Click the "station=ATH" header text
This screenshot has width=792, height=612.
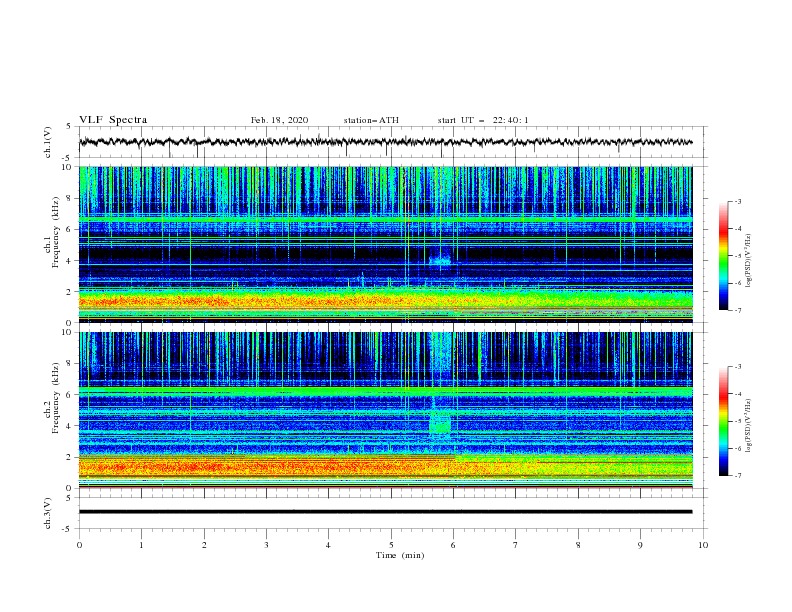(x=371, y=120)
